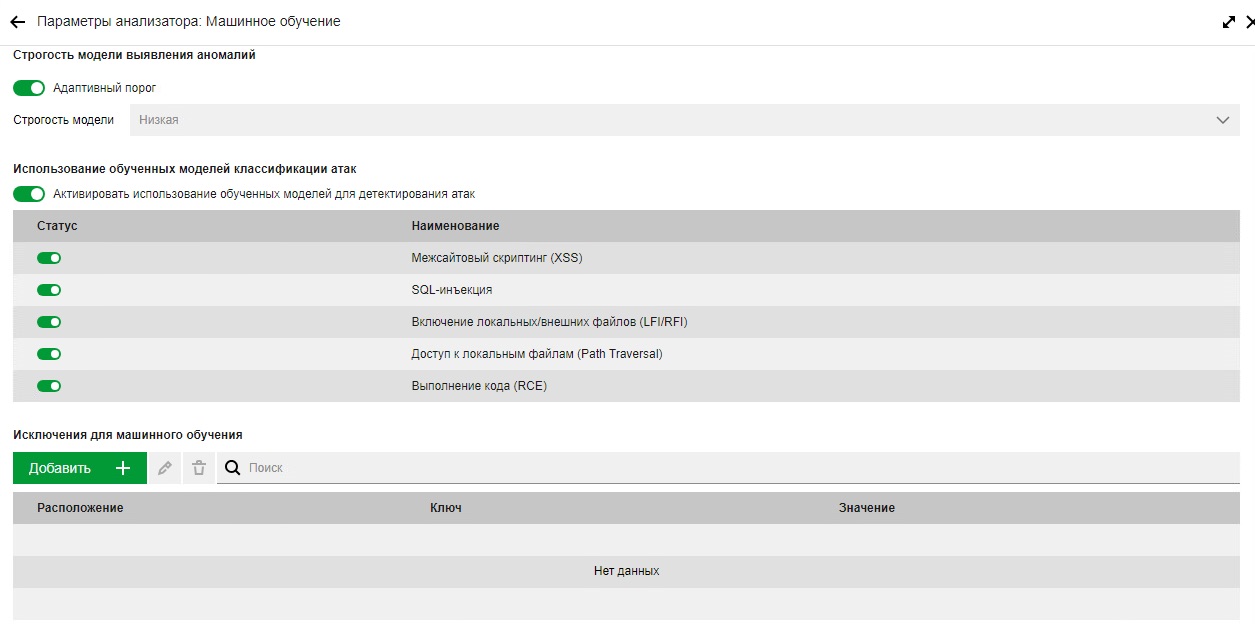Click the Добавить button
This screenshot has width=1255, height=624.
click(60, 468)
